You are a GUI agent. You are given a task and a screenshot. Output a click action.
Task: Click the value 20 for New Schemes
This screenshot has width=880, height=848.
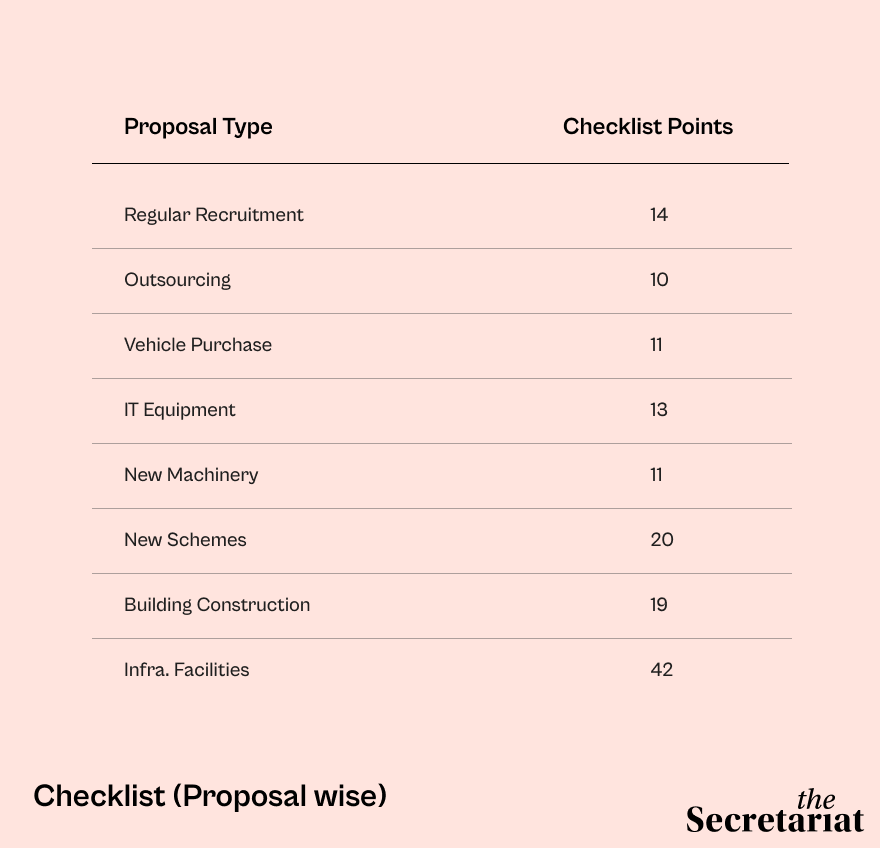tap(662, 539)
